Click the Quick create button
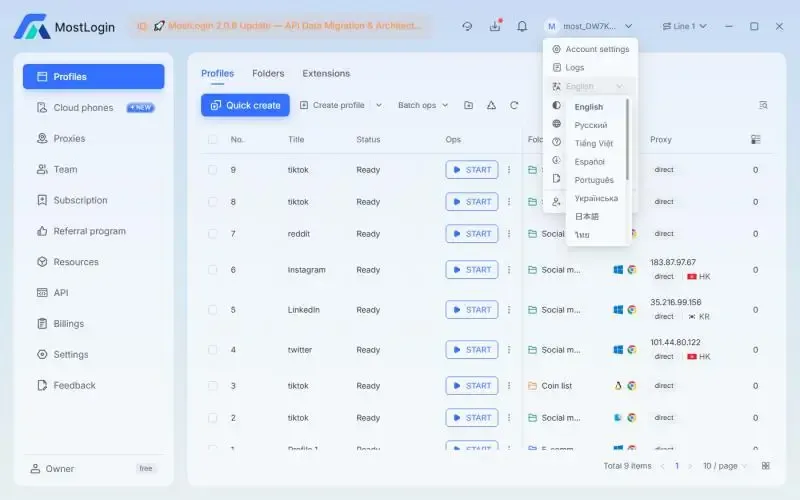The width and height of the screenshot is (800, 500). click(245, 105)
